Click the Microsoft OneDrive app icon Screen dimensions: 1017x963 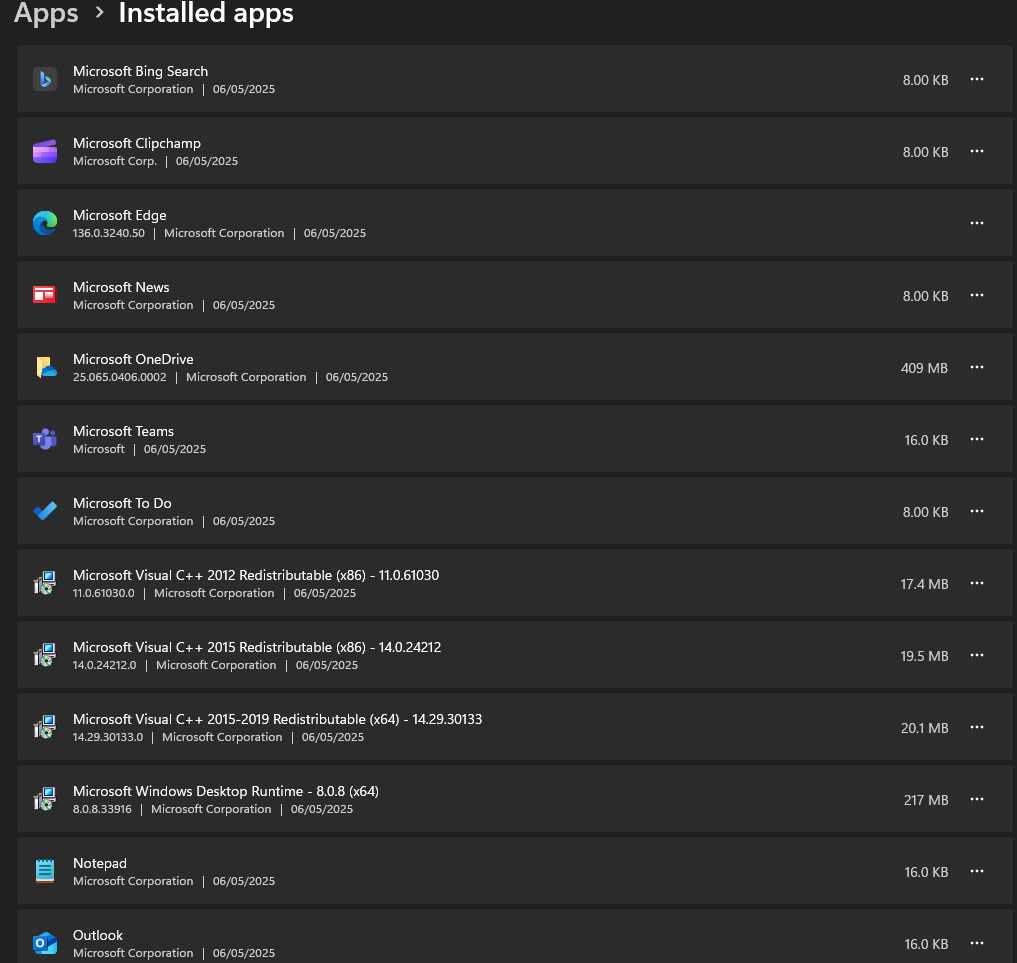click(45, 367)
